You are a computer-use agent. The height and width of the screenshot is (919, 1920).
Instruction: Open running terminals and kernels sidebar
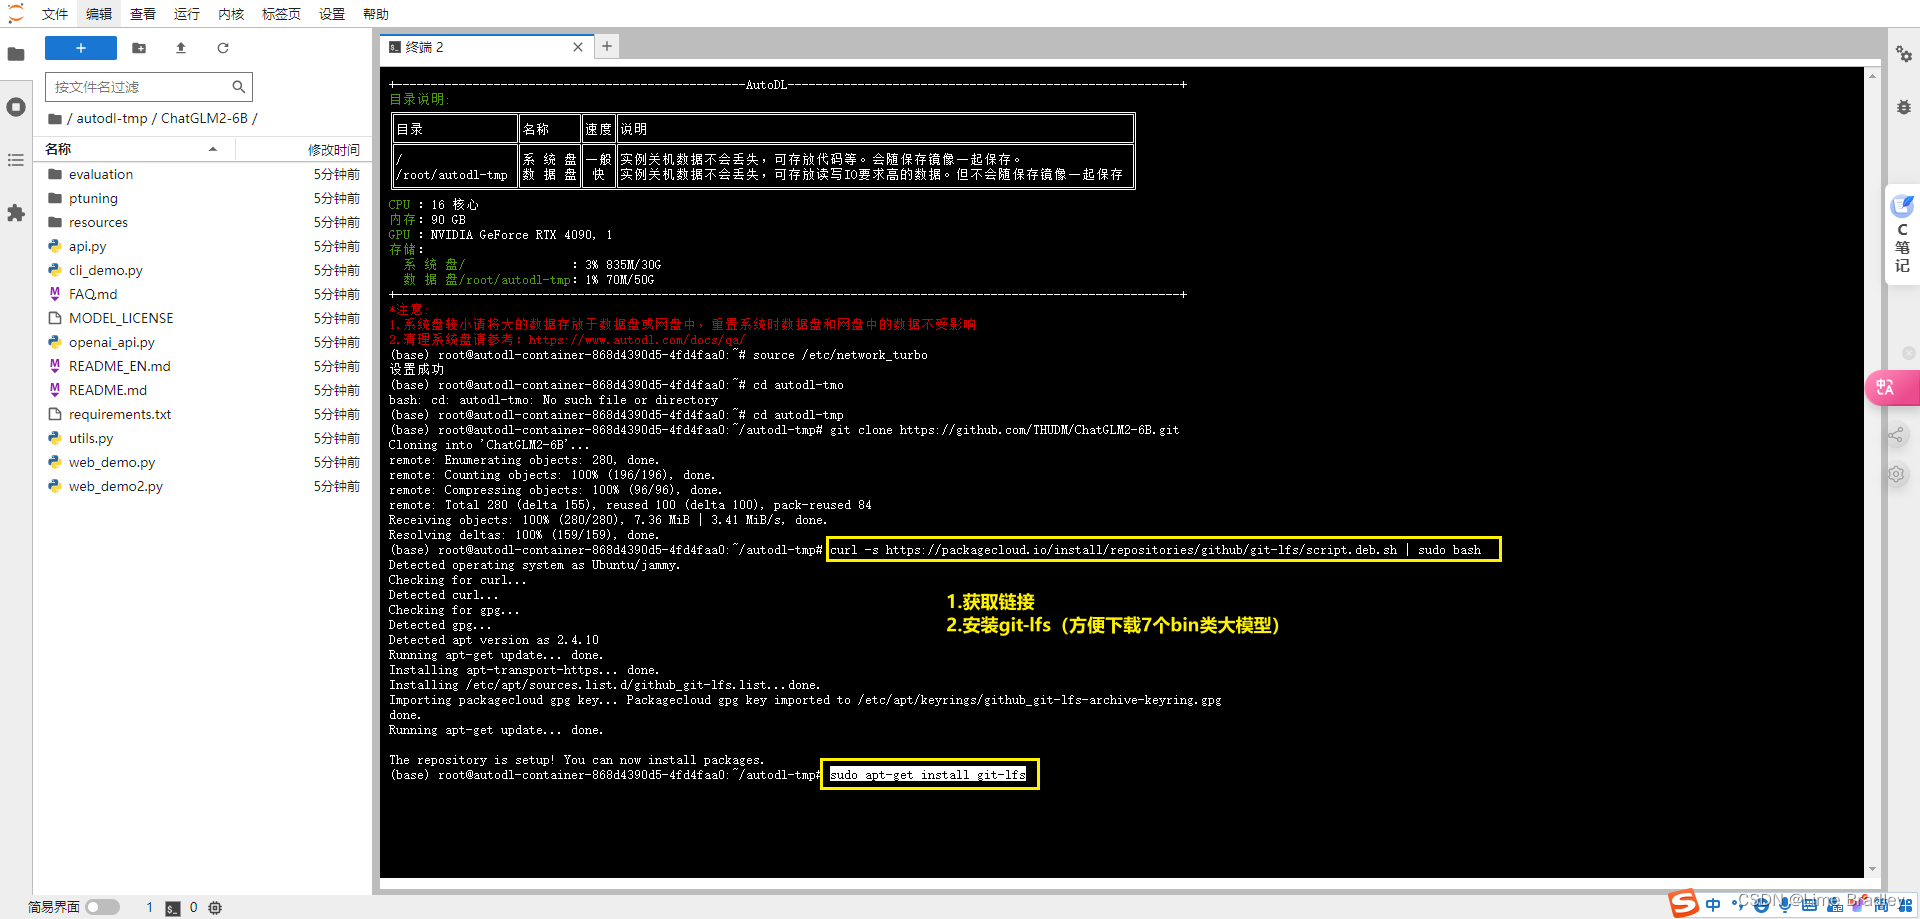[x=16, y=107]
